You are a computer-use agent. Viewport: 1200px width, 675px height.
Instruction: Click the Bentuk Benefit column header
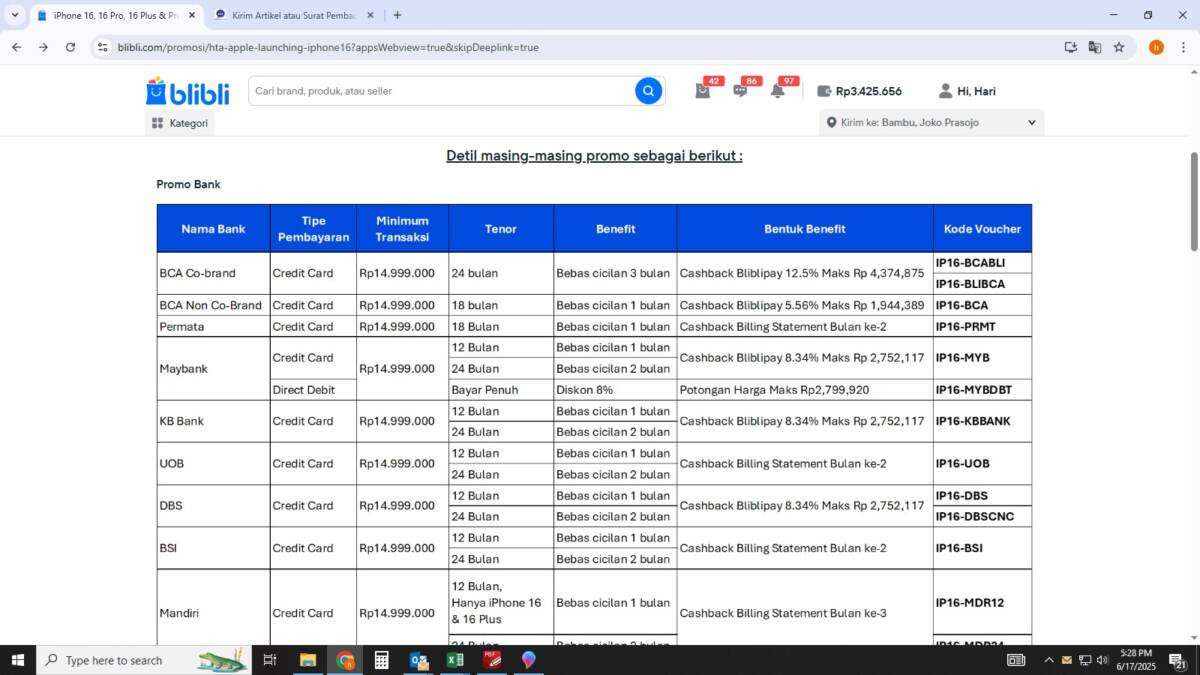coord(805,229)
